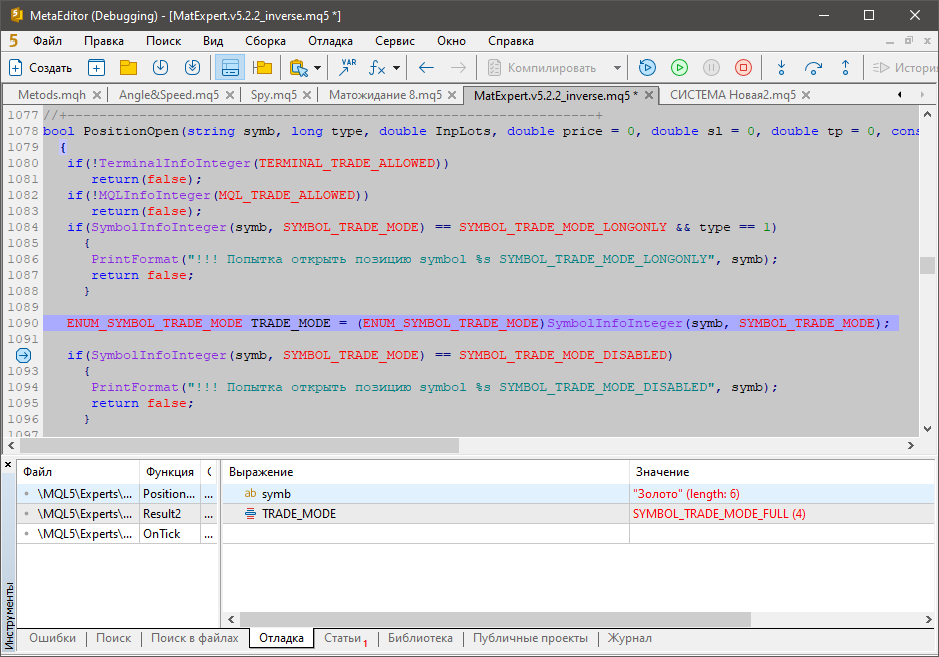Click the Step Into debug icon
Image resolution: width=939 pixels, height=657 pixels.
[781, 68]
